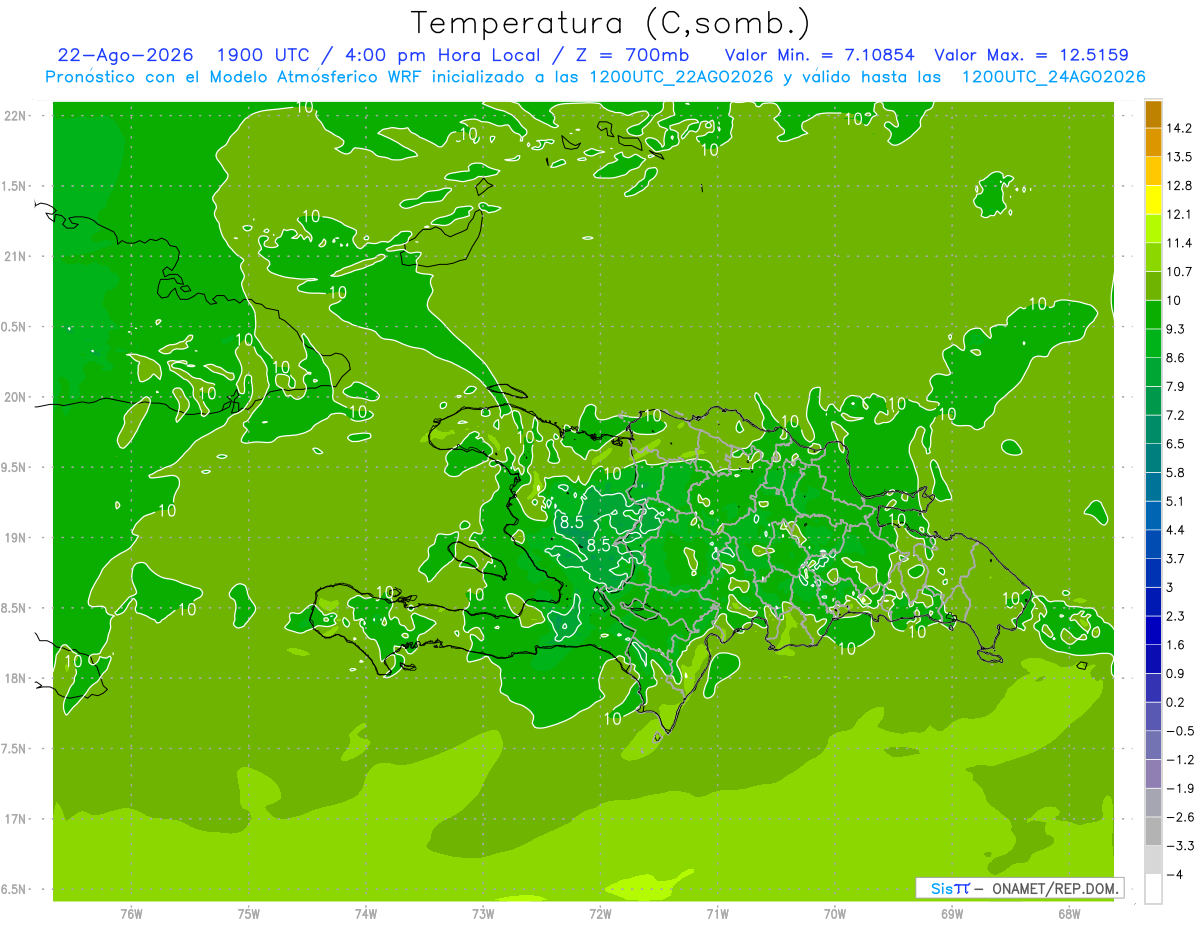Click the "22N" latitude axis label
The width and height of the screenshot is (1200, 927).
coord(16,116)
